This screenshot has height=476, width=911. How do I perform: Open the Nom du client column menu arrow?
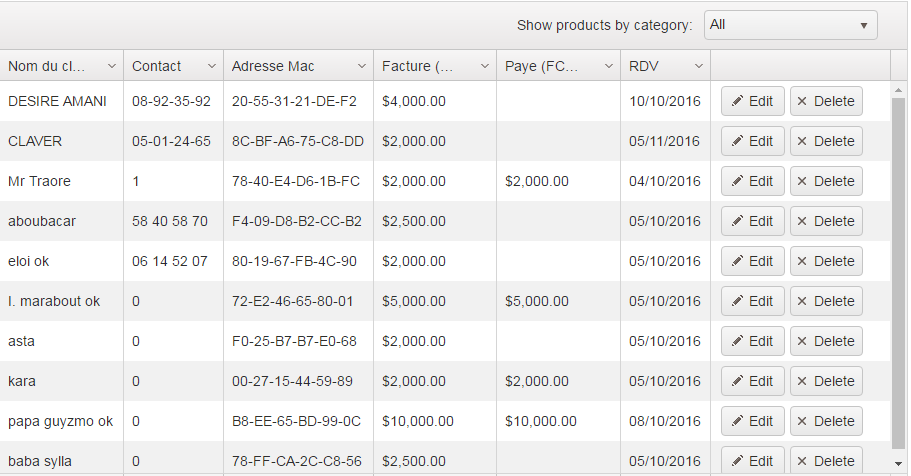click(x=110, y=66)
